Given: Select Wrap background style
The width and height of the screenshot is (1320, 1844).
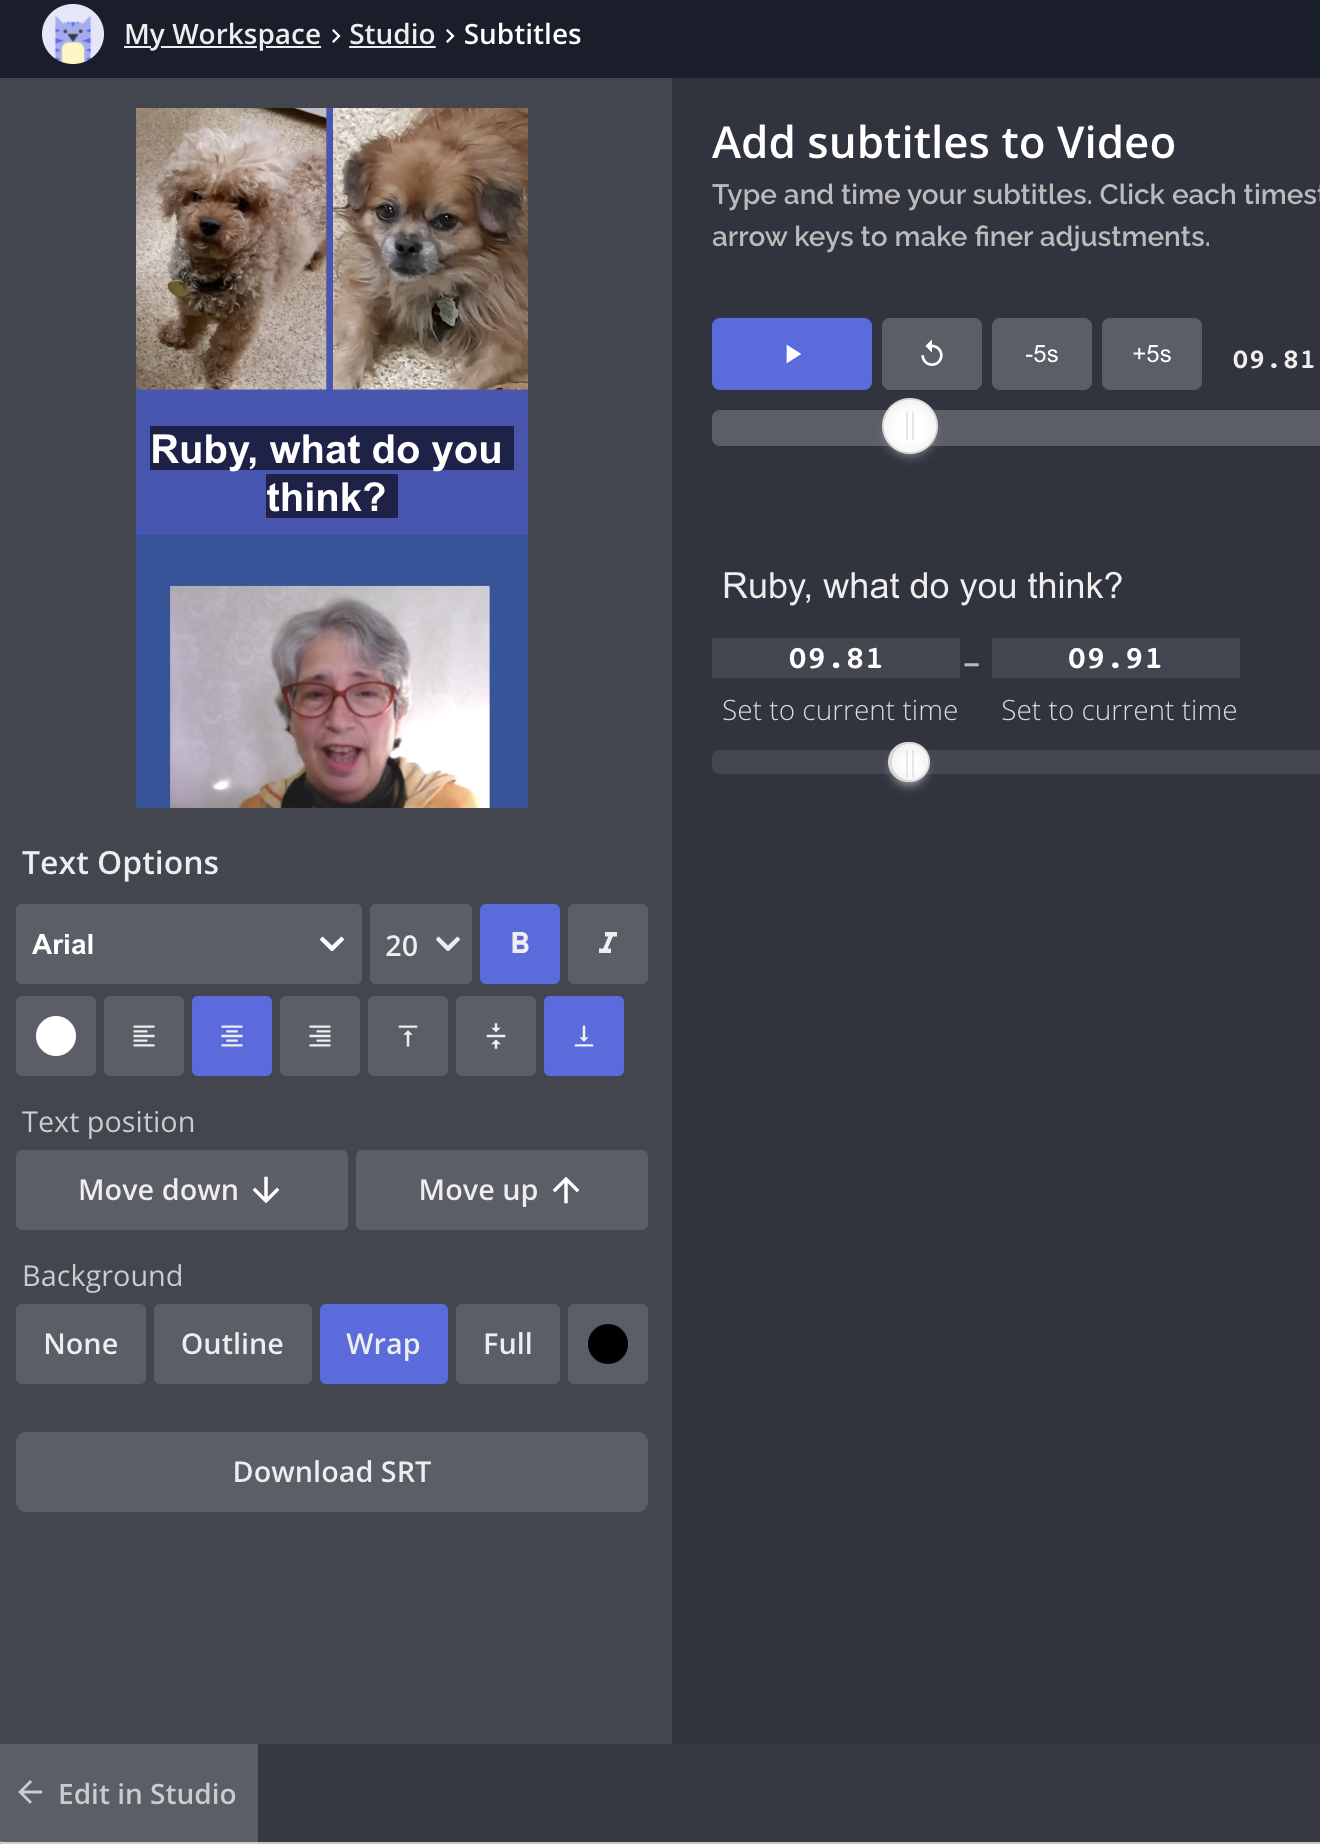Looking at the screenshot, I should pyautogui.click(x=383, y=1344).
